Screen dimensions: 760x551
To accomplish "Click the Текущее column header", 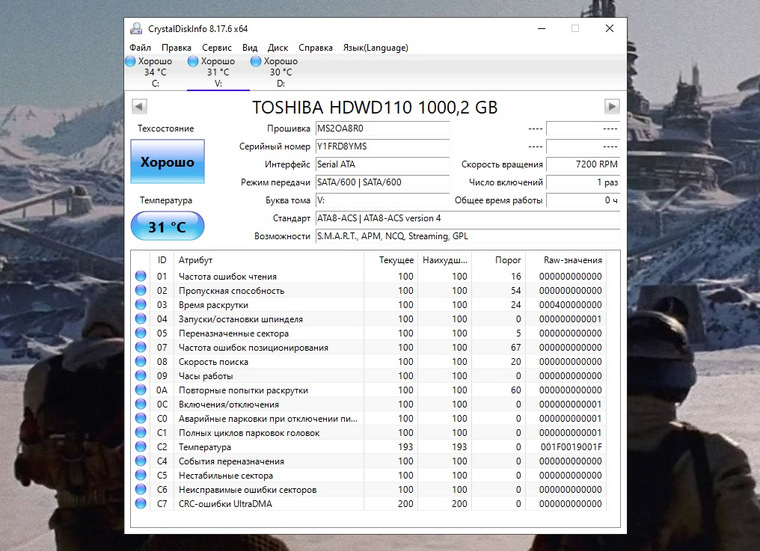I will (x=390, y=260).
